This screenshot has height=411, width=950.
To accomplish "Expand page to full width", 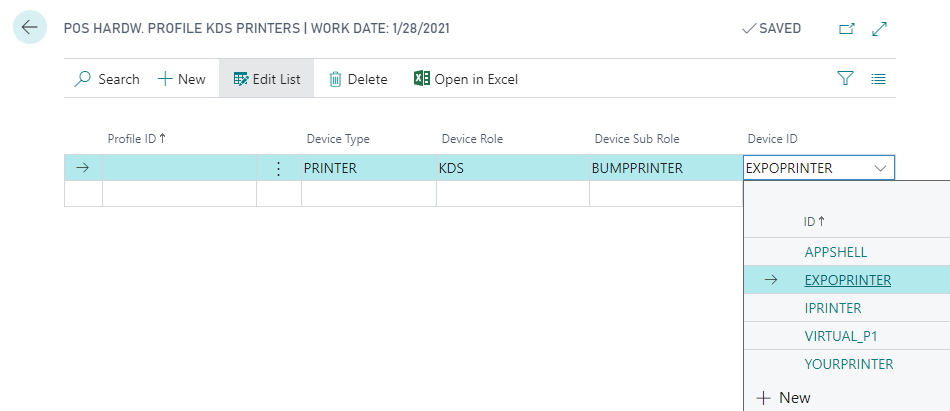I will point(880,29).
